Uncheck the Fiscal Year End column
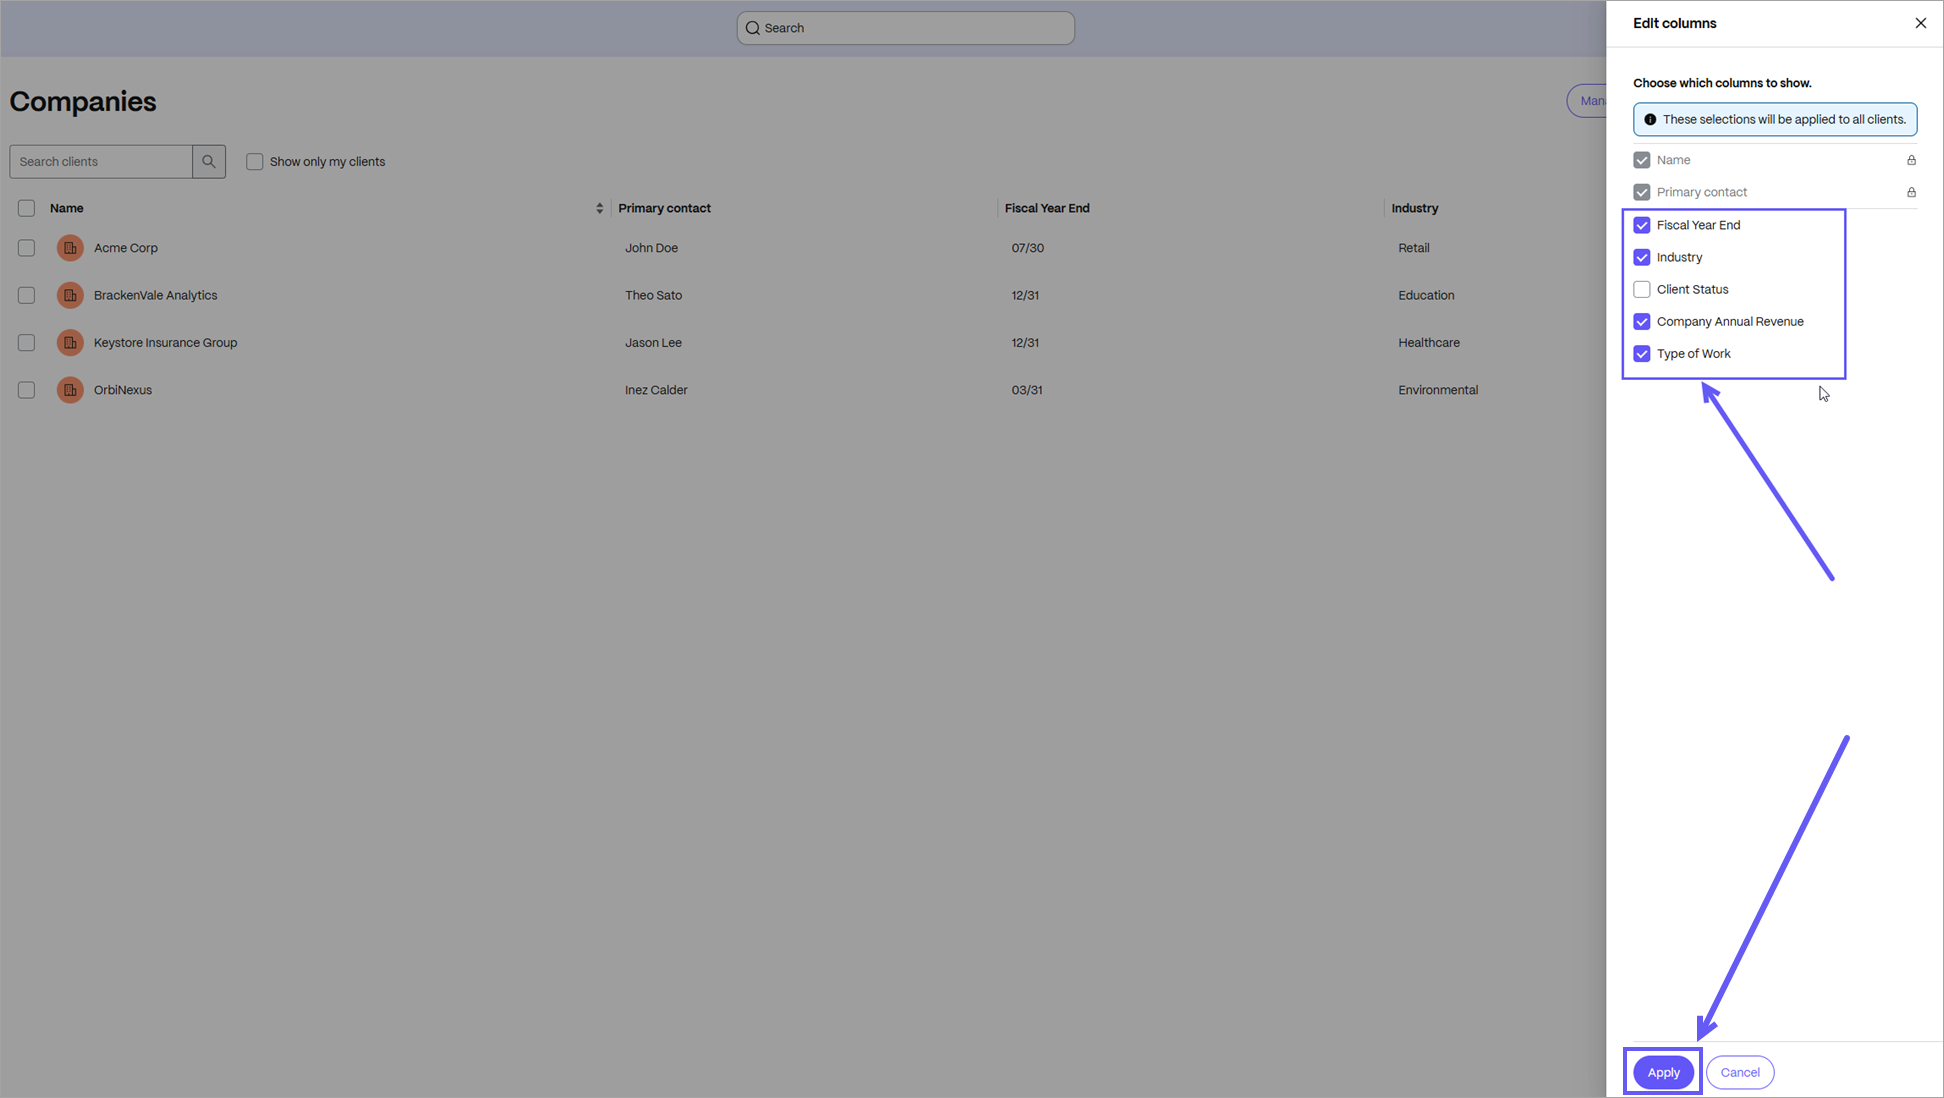The image size is (1944, 1098). 1642,225
